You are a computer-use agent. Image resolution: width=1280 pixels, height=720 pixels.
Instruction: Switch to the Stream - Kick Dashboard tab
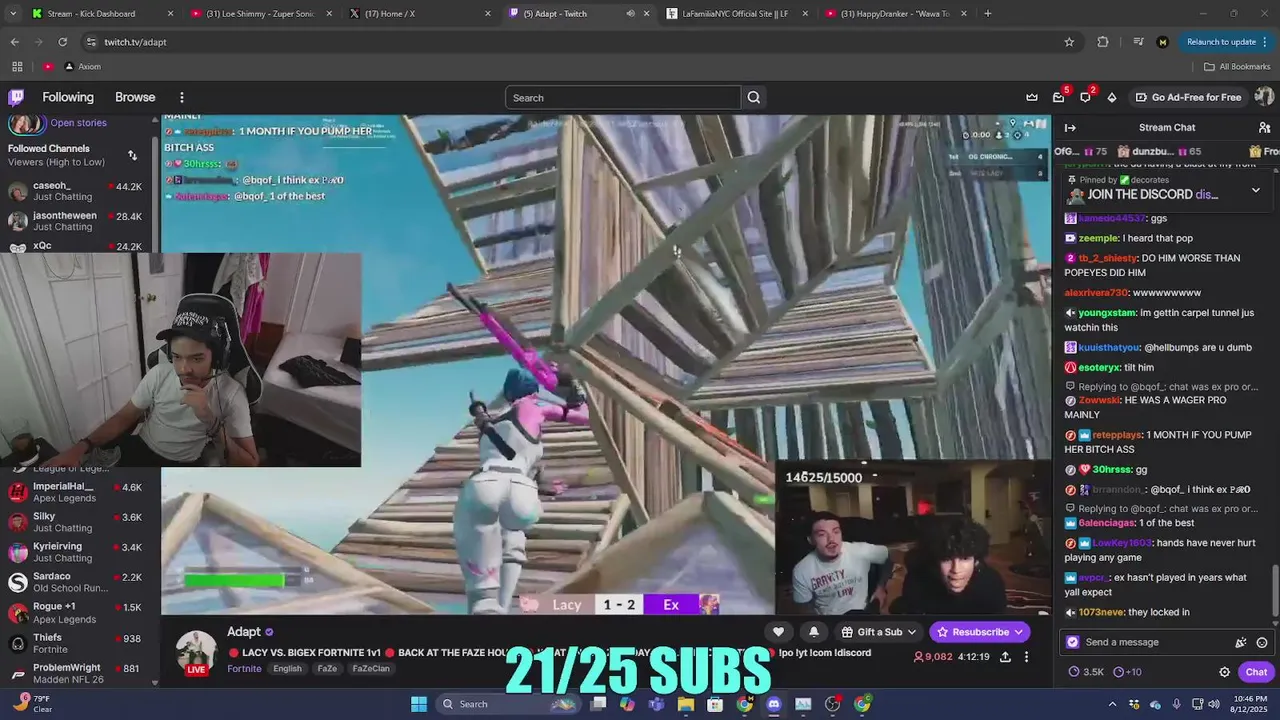point(100,13)
